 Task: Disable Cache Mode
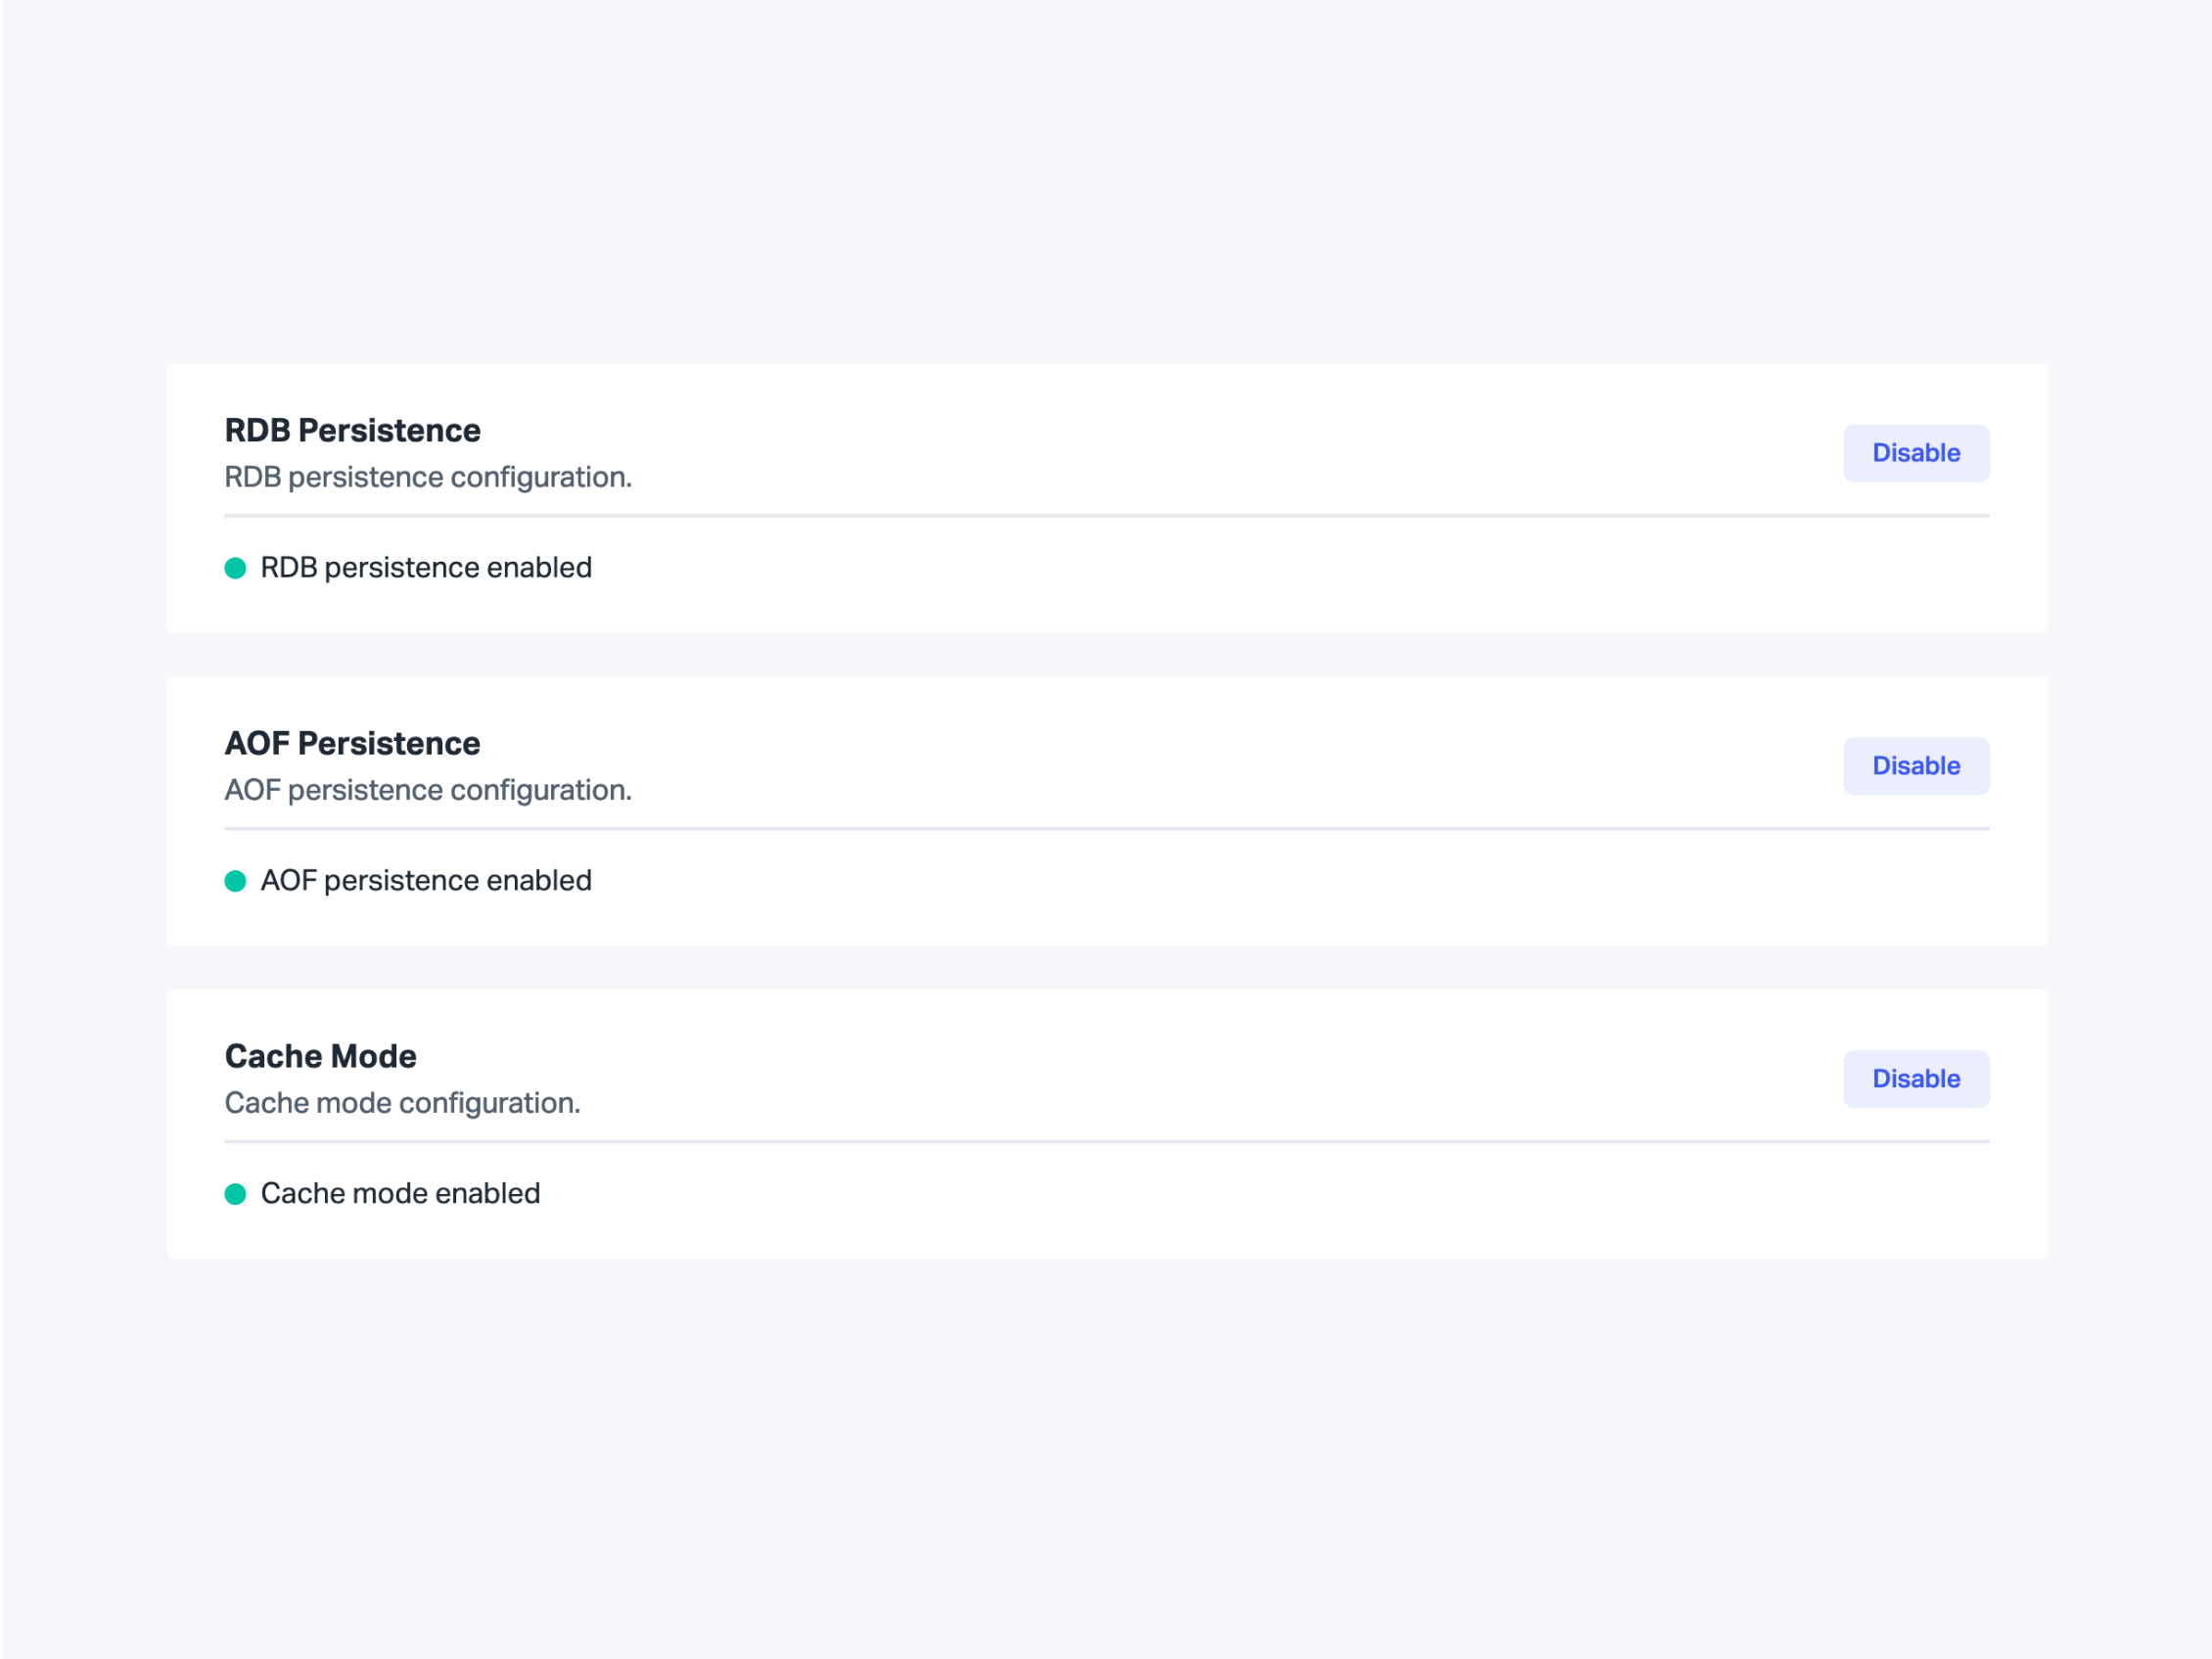[1915, 1079]
